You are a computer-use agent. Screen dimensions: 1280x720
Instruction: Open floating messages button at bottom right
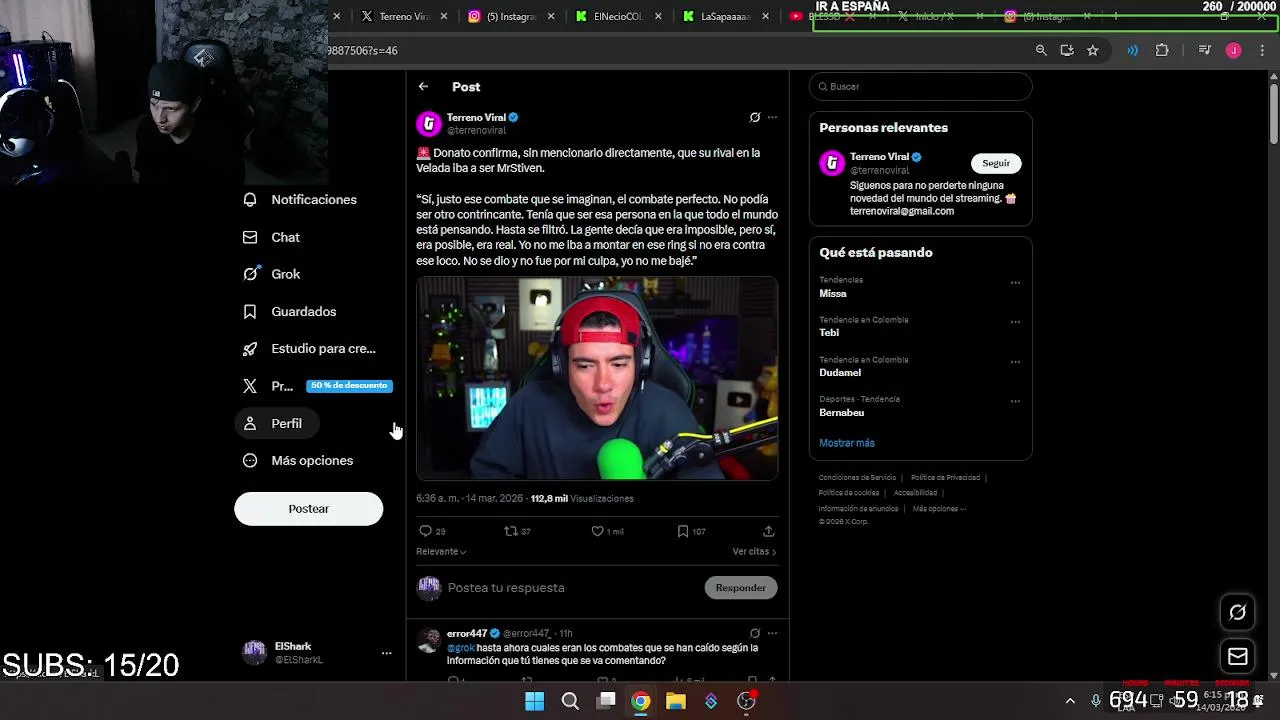pos(1238,657)
